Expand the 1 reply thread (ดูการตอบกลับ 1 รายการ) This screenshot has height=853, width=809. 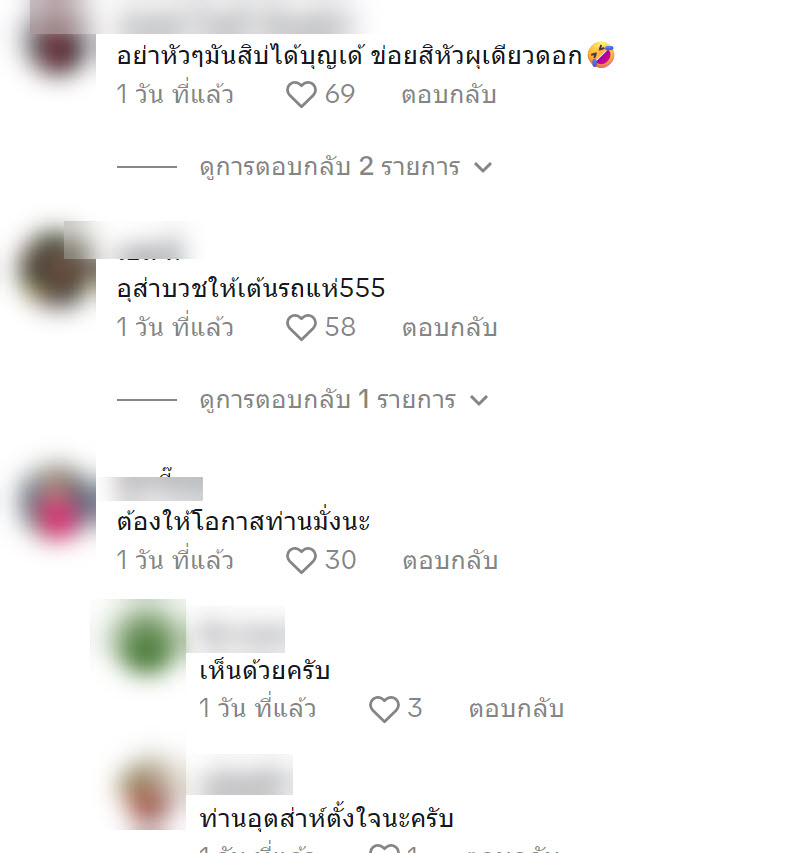click(328, 400)
